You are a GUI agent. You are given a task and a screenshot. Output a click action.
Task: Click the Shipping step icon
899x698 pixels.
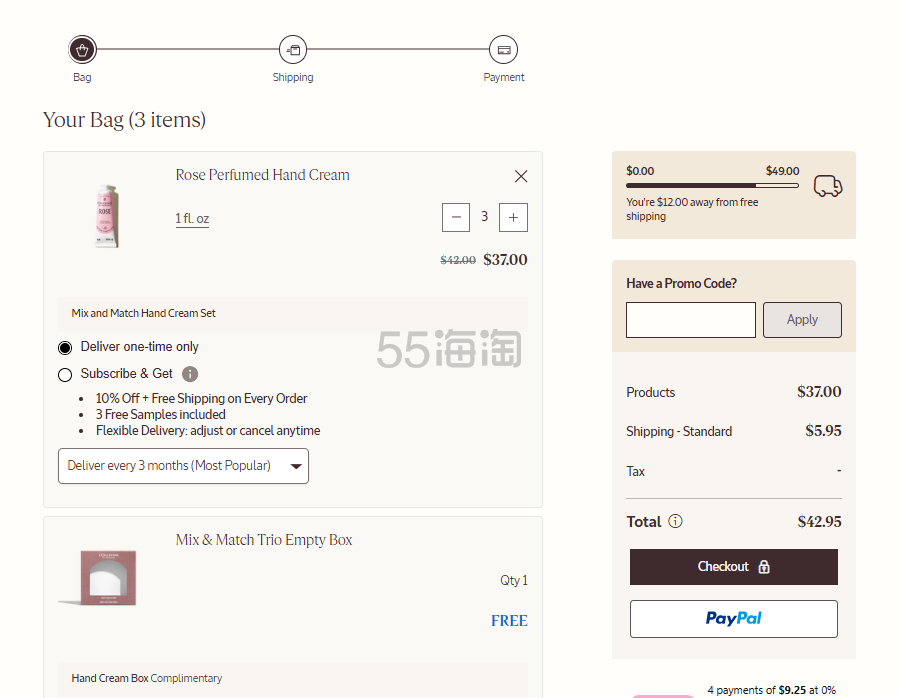click(293, 49)
